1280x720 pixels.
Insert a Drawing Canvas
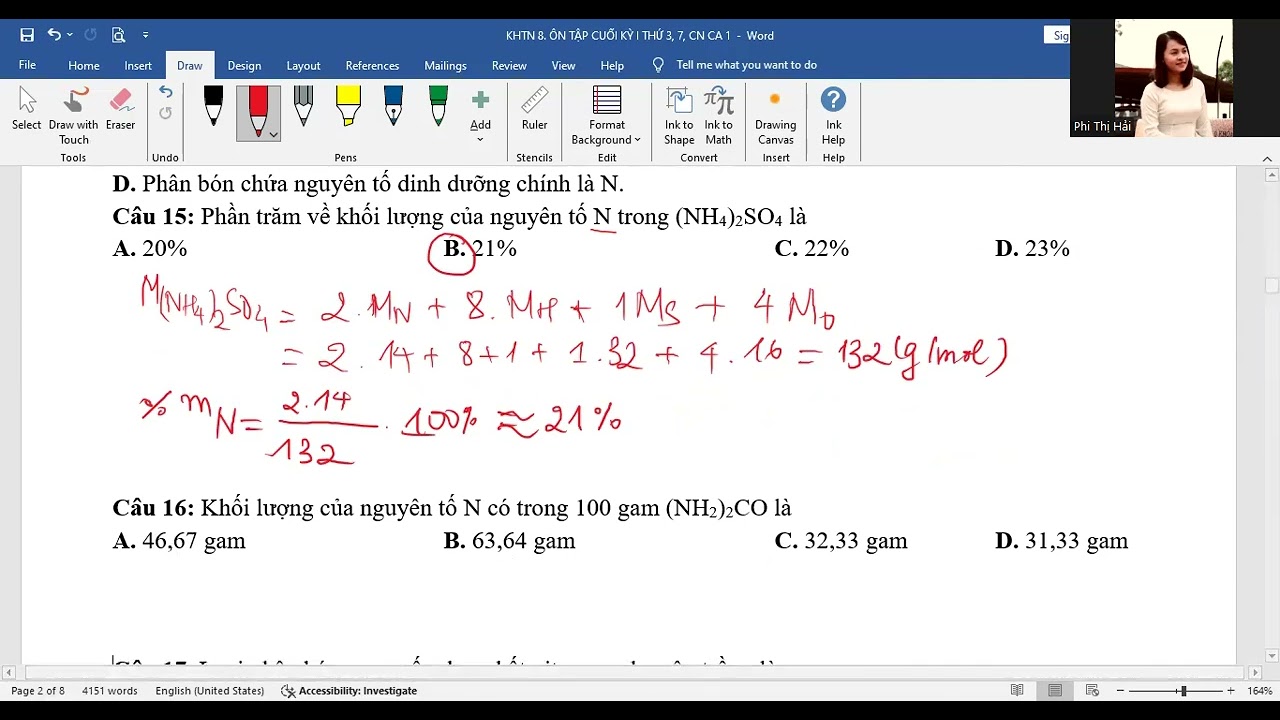tap(775, 116)
